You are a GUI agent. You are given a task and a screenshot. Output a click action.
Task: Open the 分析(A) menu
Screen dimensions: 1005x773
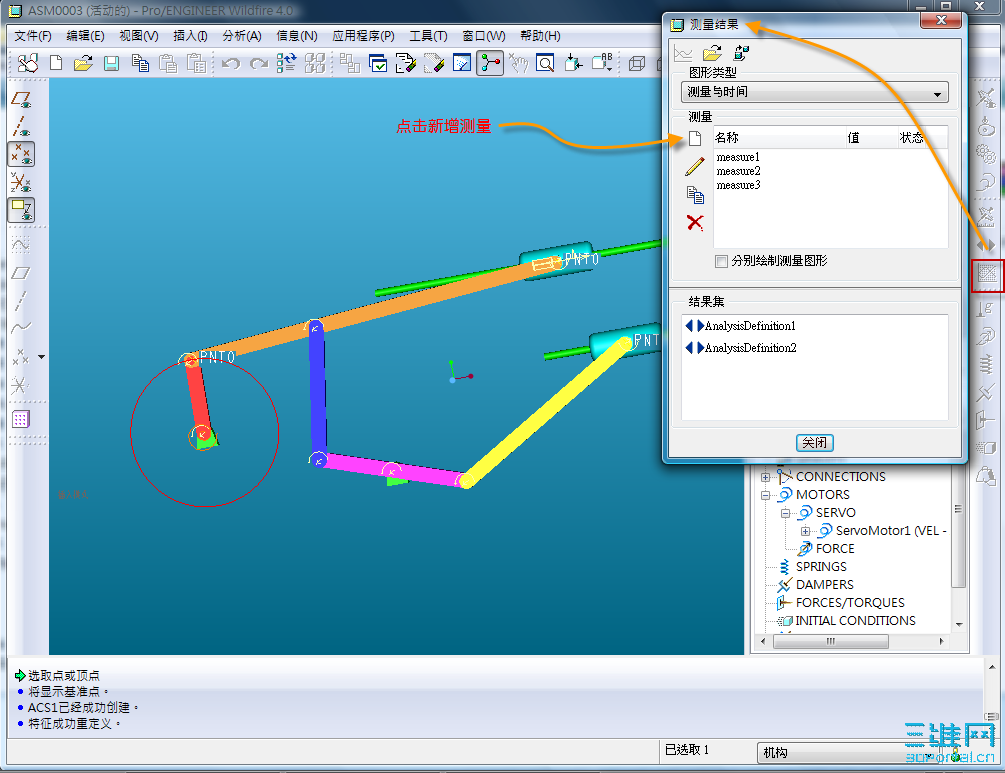(242, 36)
